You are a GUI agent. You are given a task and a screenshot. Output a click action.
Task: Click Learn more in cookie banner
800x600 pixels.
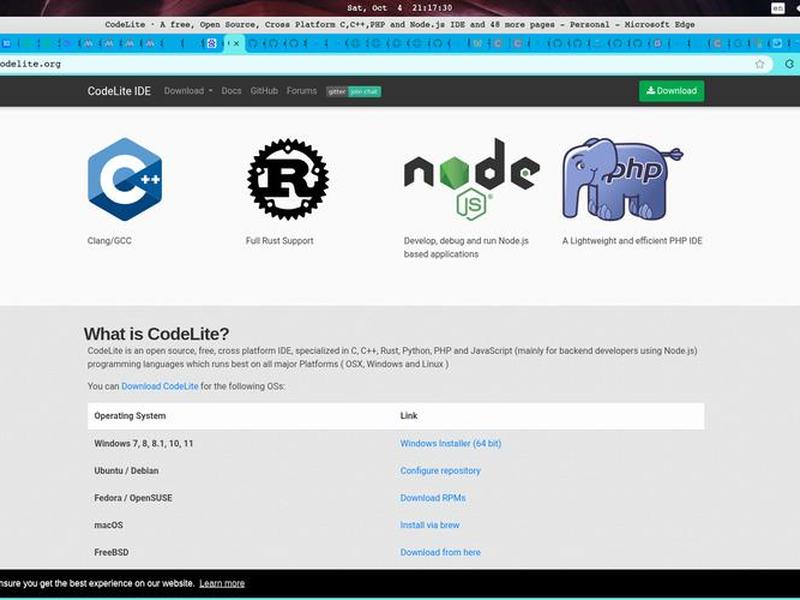(x=222, y=583)
